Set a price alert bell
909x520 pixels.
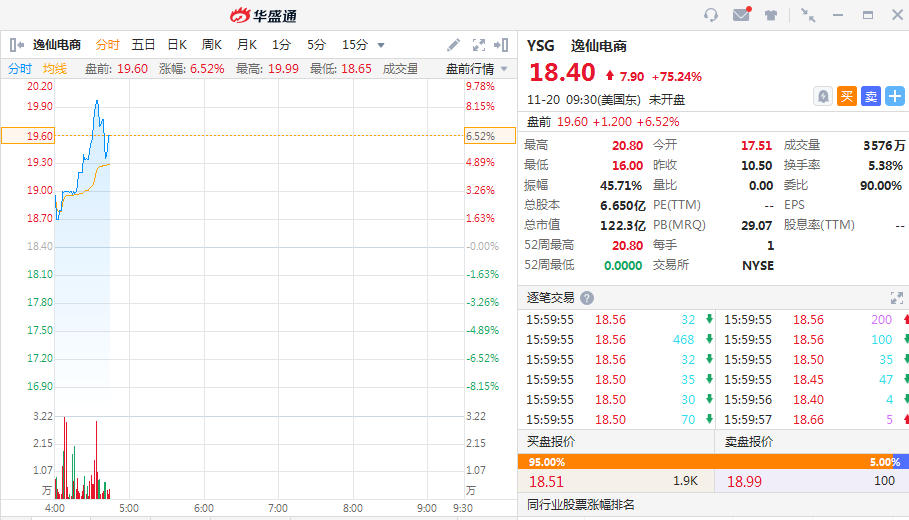point(823,96)
